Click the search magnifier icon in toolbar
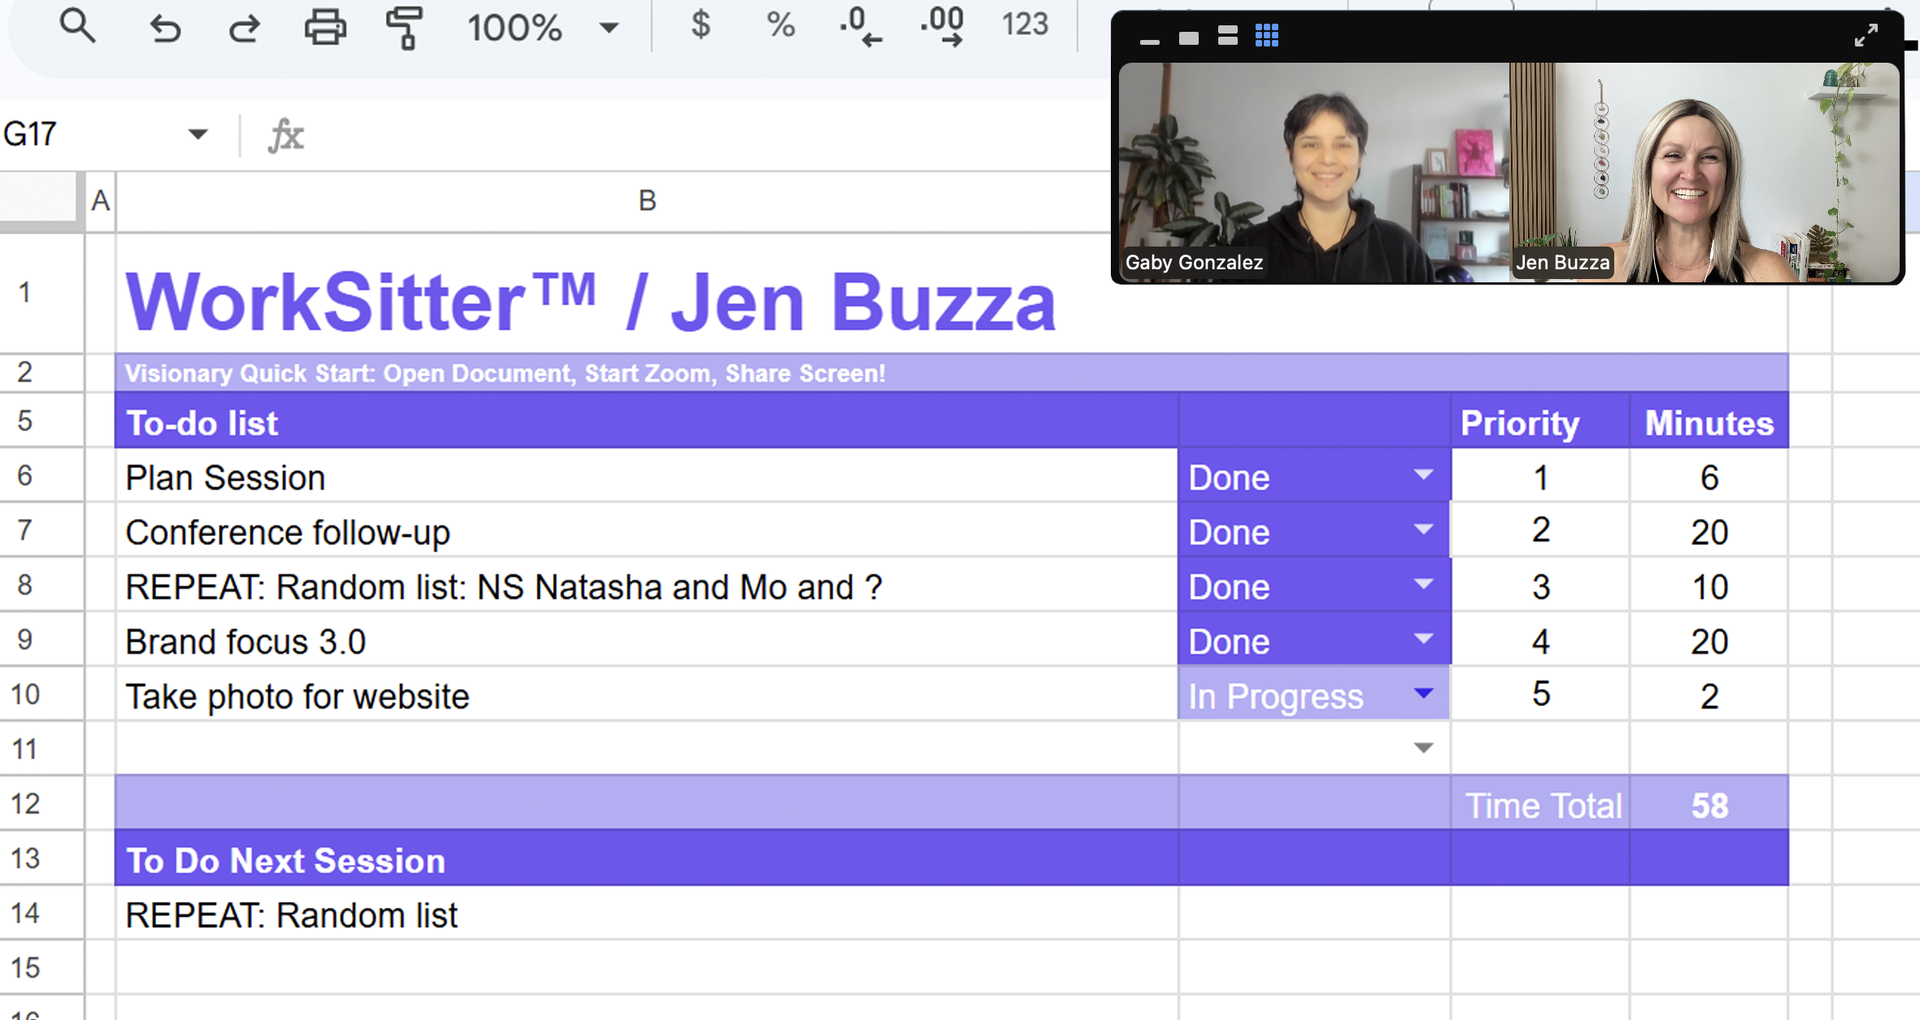This screenshot has height=1020, width=1920. [x=77, y=26]
